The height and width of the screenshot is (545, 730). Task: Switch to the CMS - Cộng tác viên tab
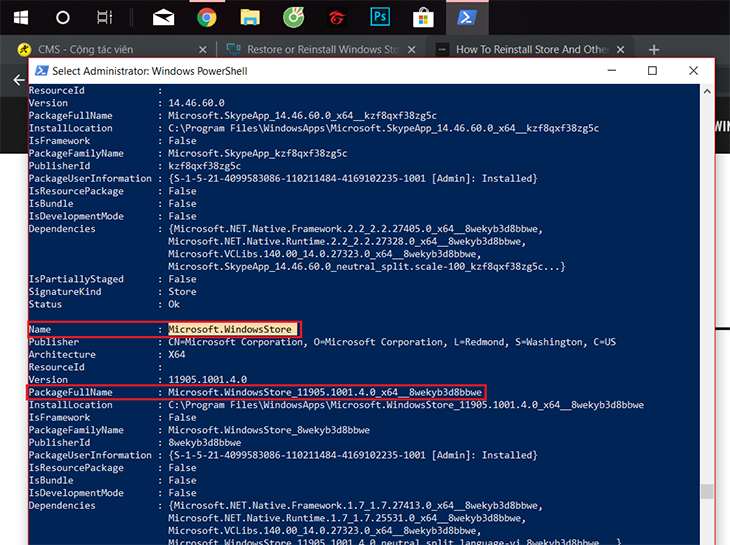[86, 49]
